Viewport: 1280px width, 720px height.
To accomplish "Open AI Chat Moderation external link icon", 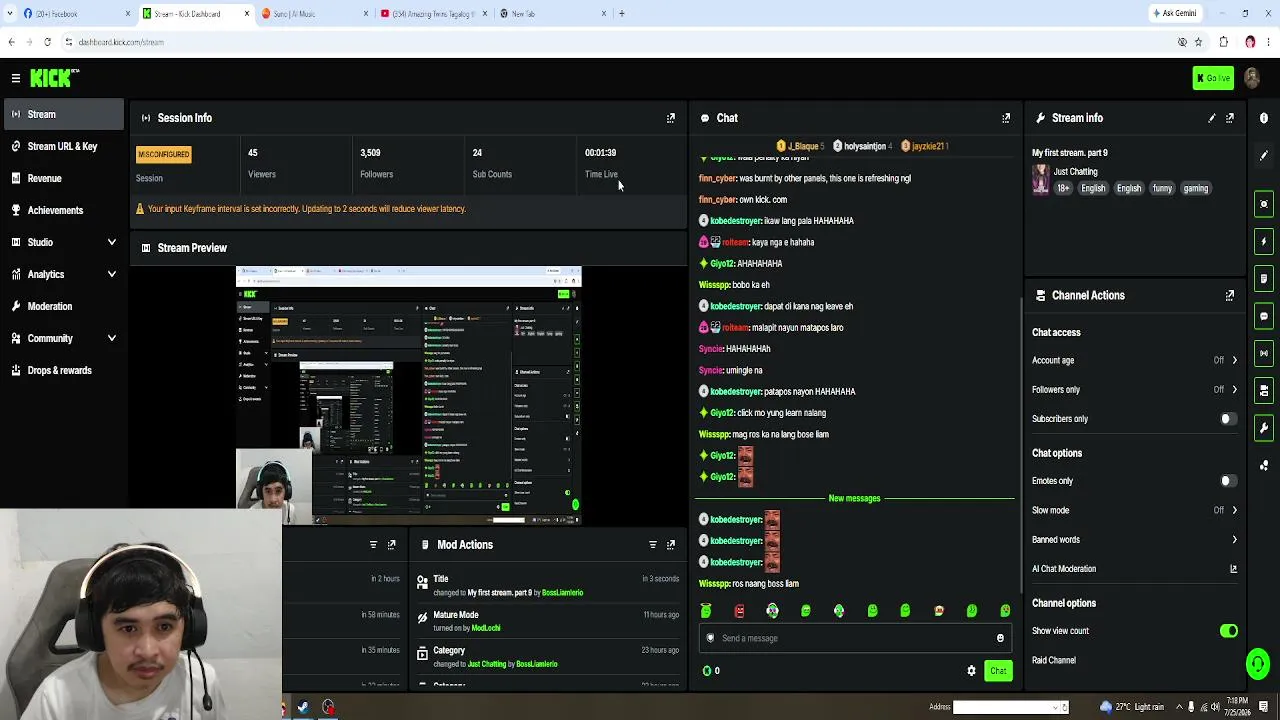I will pyautogui.click(x=1233, y=569).
